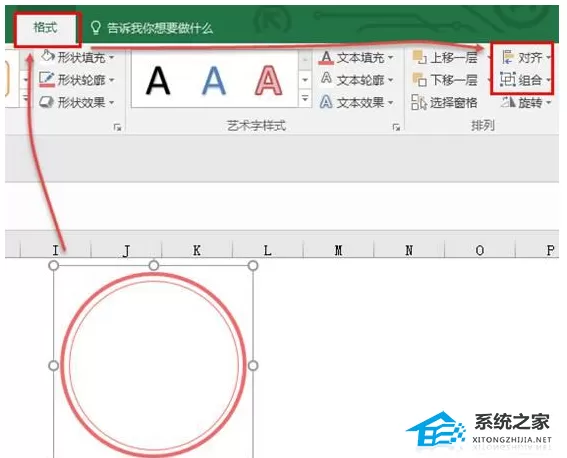Select the red outlined A WordArt style
567x458 pixels.
click(268, 81)
